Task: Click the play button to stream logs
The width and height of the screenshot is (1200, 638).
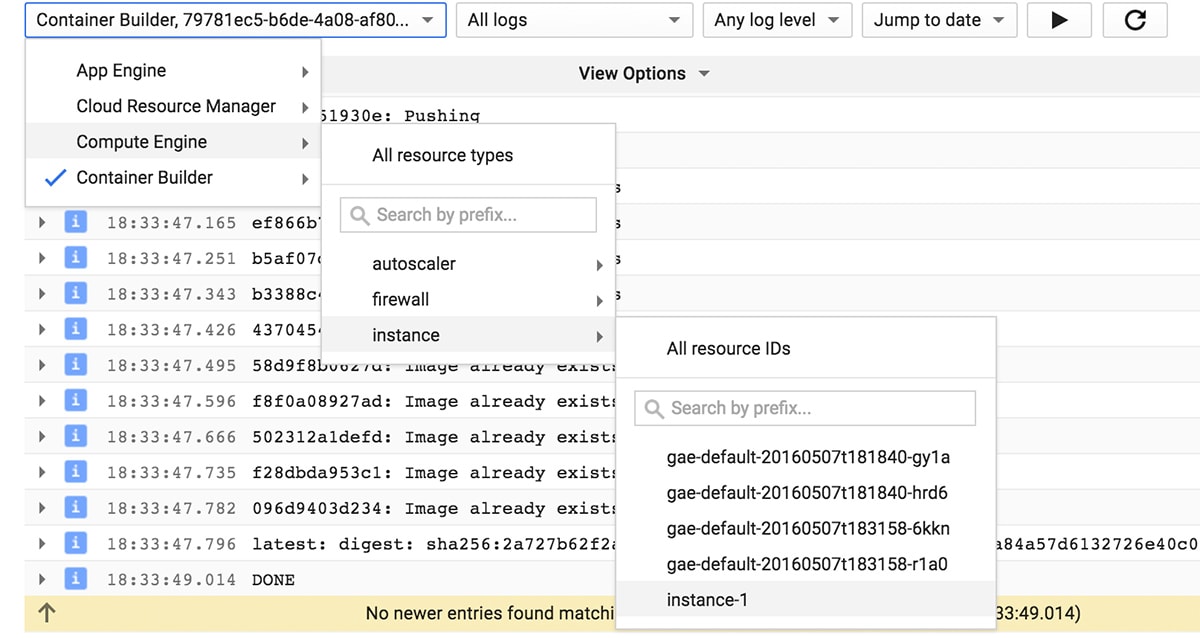Action: (1060, 20)
